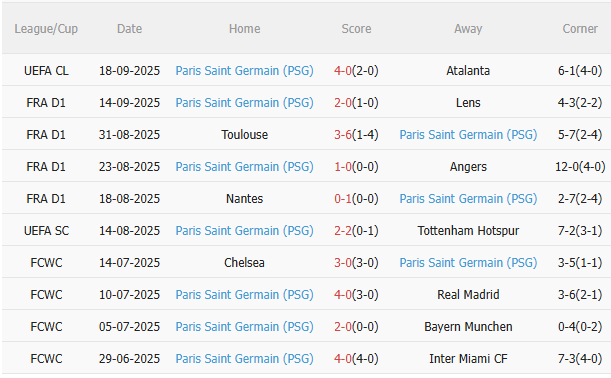Viewport: 611px width, 378px height.
Task: Open PSG away link in Toulouse row
Action: click(x=468, y=134)
